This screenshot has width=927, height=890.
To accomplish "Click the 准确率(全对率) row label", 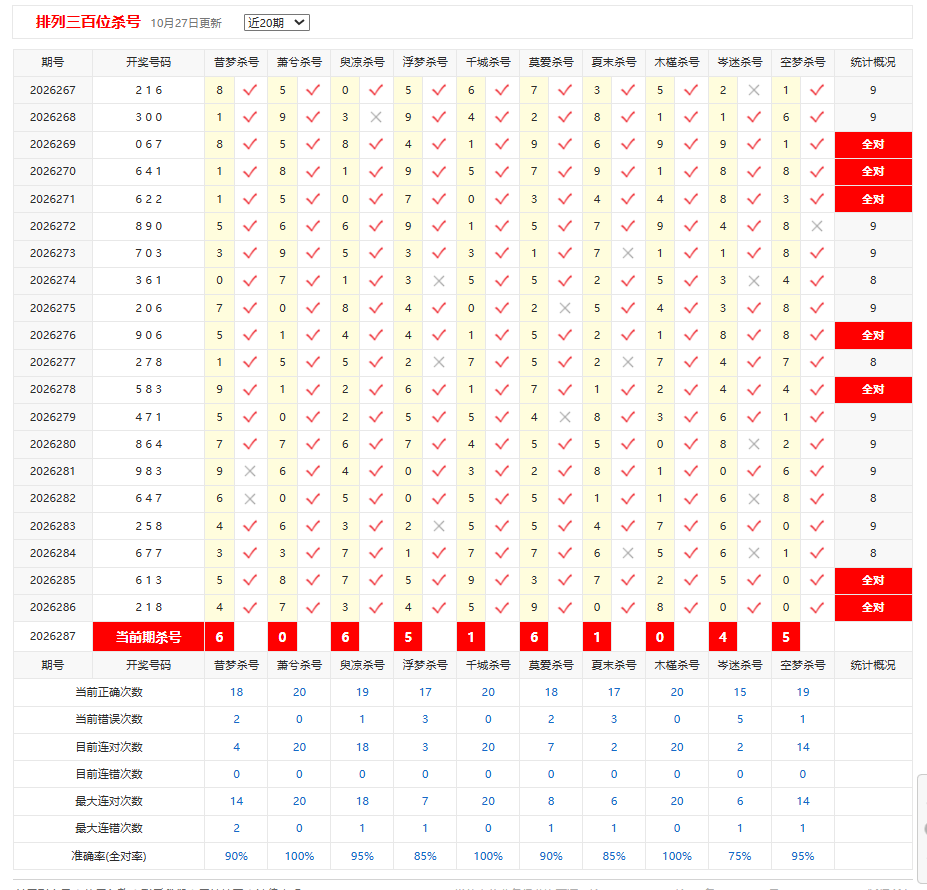I will point(109,856).
